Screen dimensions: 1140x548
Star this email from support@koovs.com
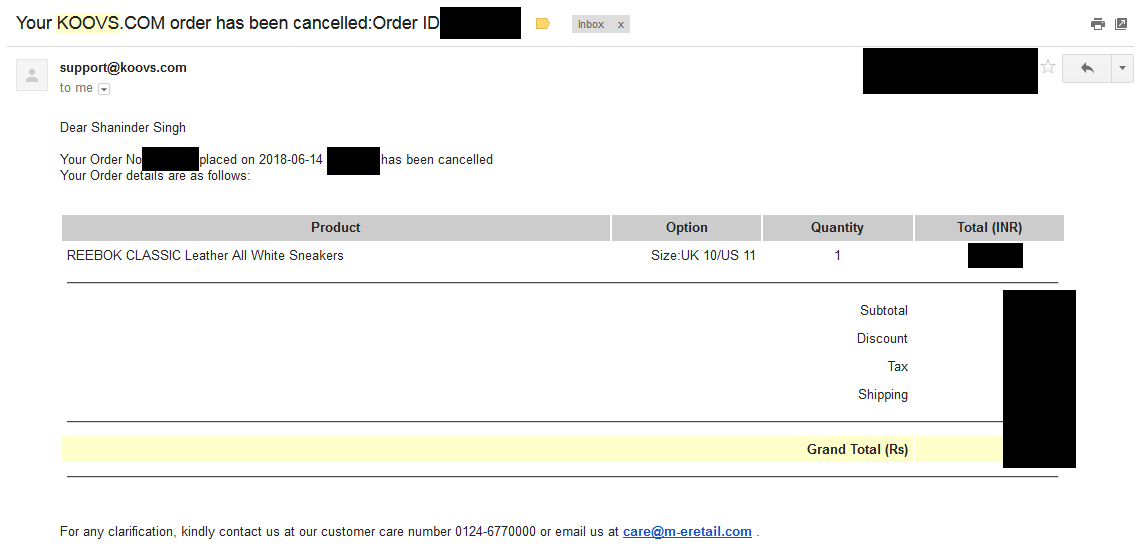click(1048, 67)
